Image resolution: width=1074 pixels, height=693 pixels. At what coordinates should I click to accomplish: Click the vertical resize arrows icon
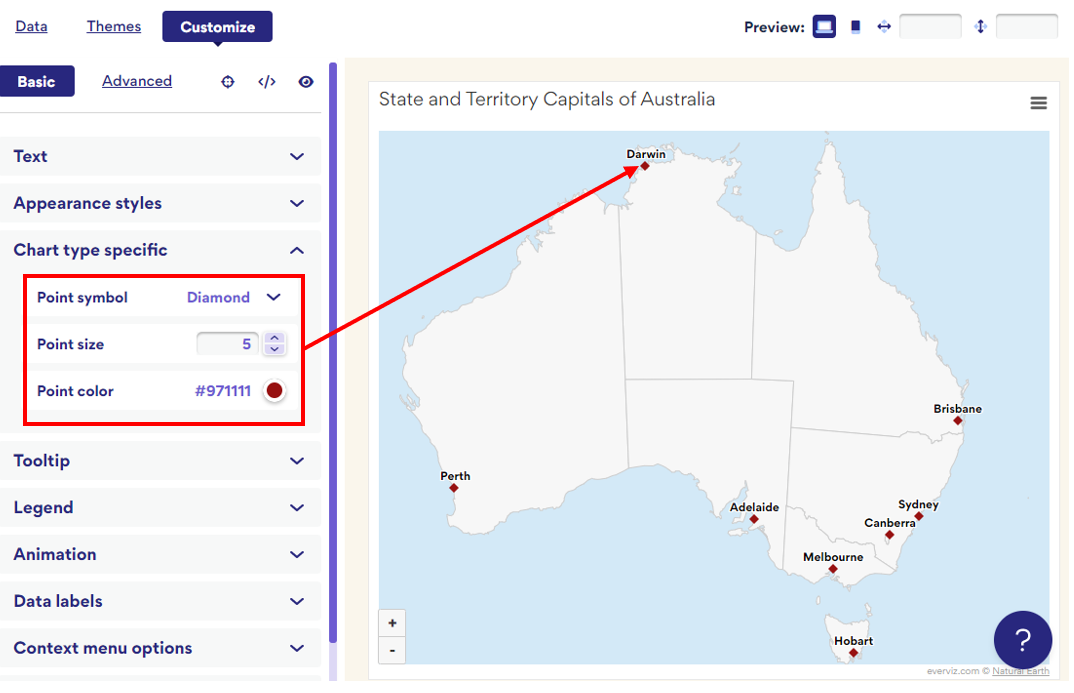tap(981, 26)
